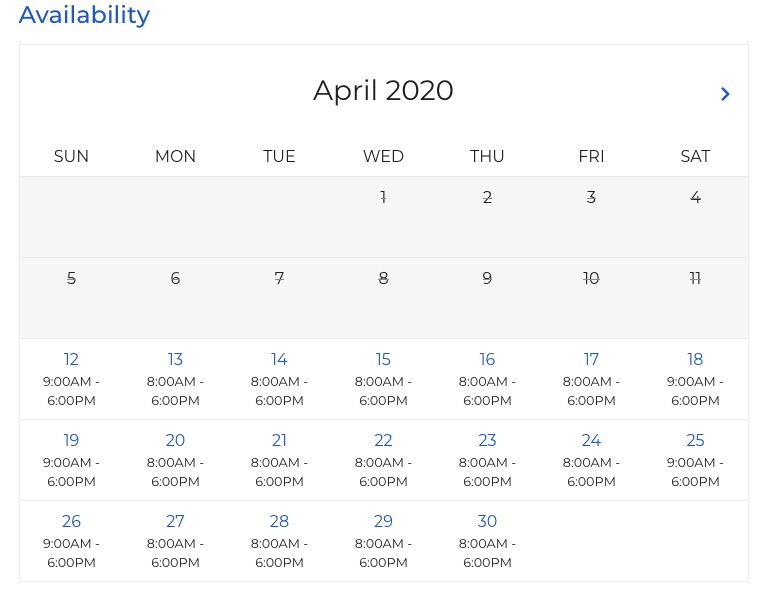Pick April 27 on calendar
761x589 pixels.
(175, 522)
